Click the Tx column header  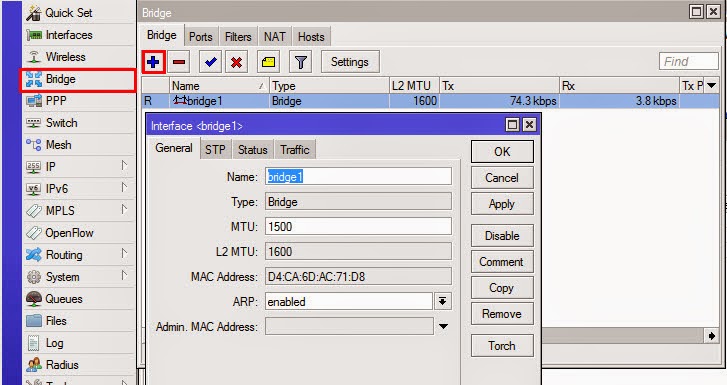click(499, 85)
